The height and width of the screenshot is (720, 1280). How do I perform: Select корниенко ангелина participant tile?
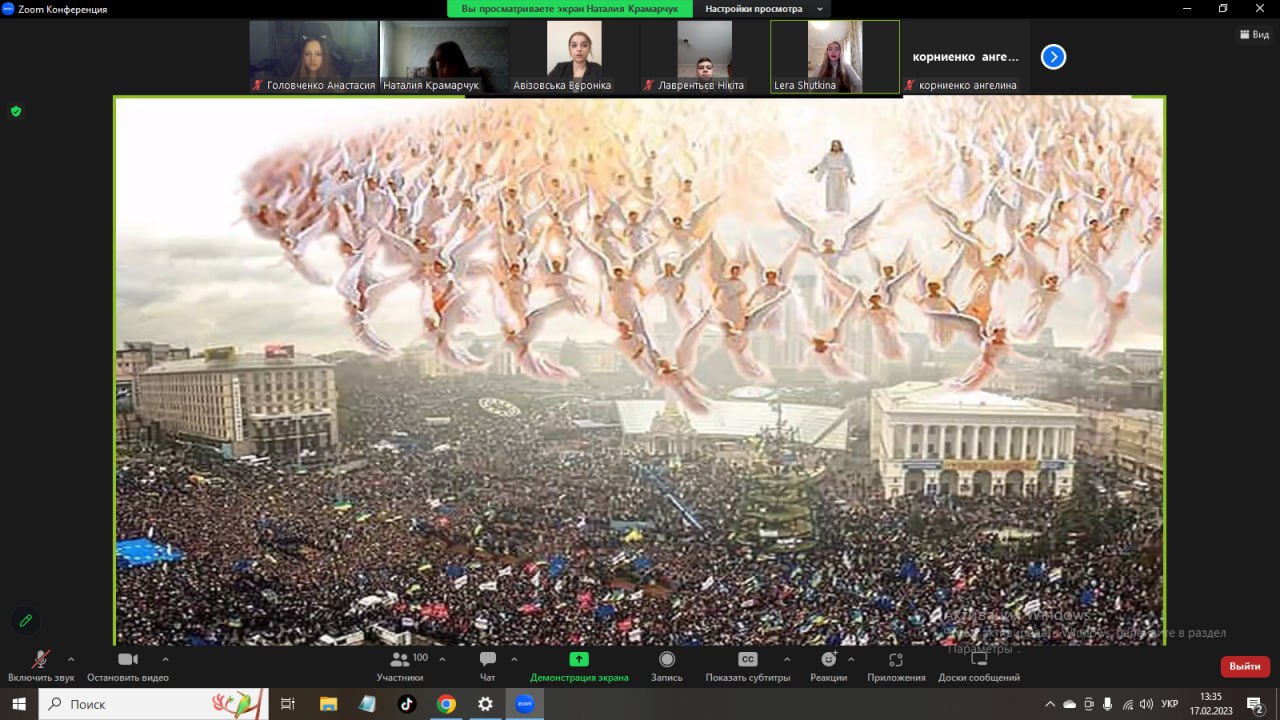coord(965,57)
